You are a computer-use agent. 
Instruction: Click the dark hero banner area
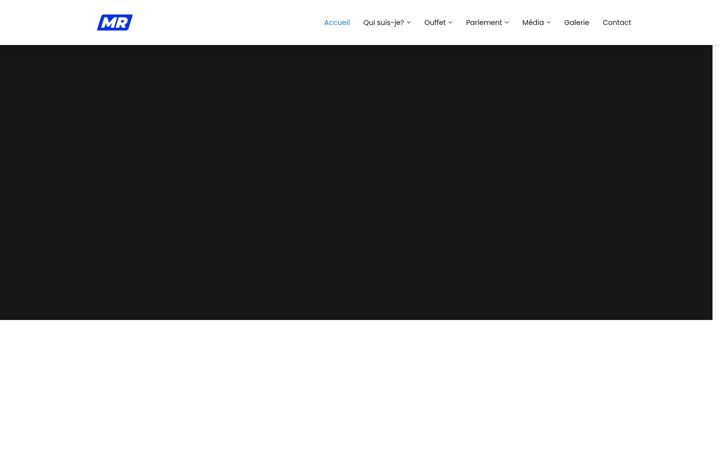click(356, 182)
